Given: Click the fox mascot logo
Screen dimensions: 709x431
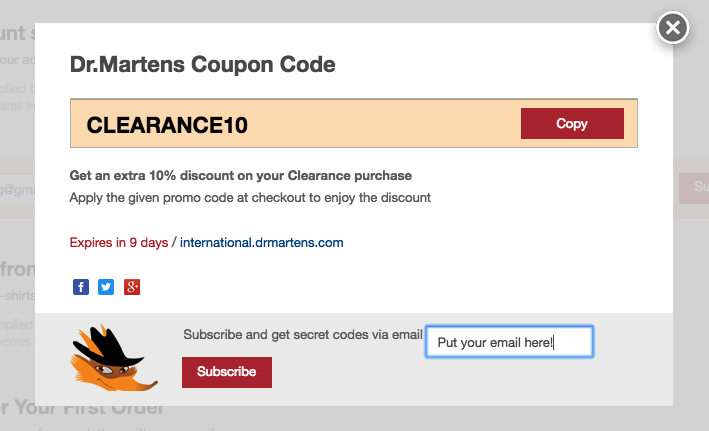Looking at the screenshot, I should click(x=108, y=358).
